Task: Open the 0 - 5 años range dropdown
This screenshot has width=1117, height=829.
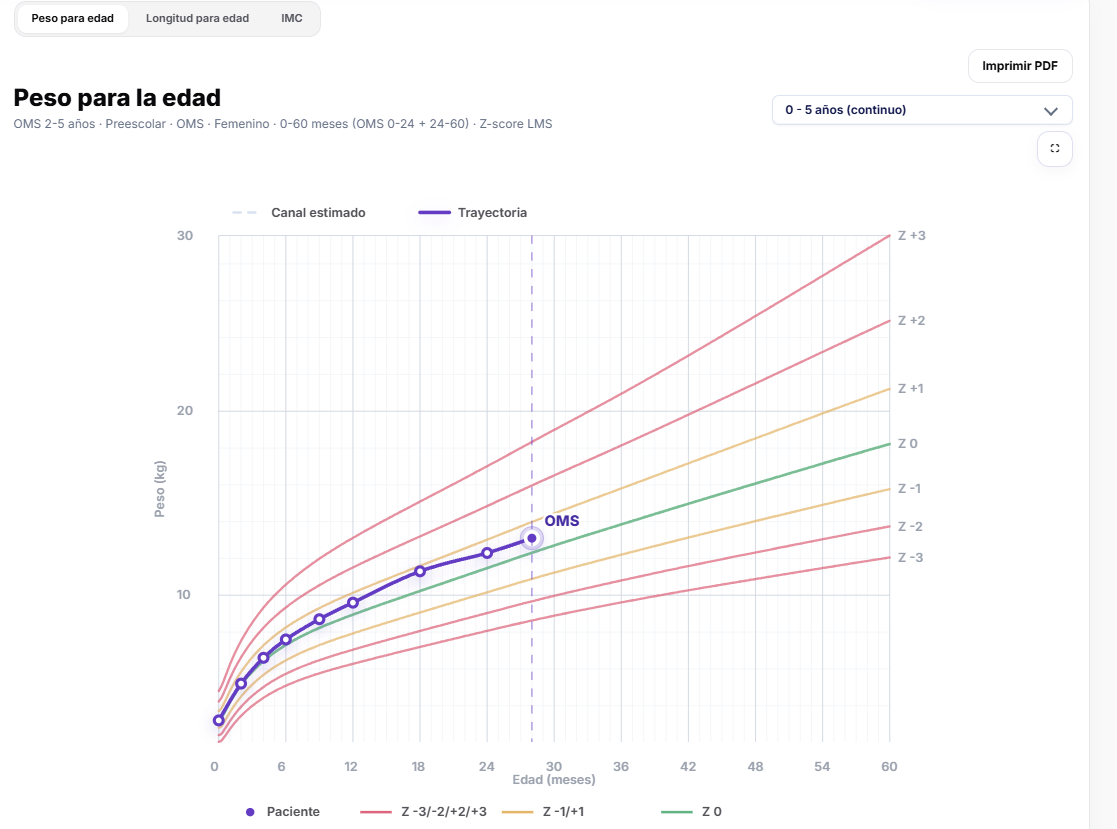Action: click(x=922, y=110)
